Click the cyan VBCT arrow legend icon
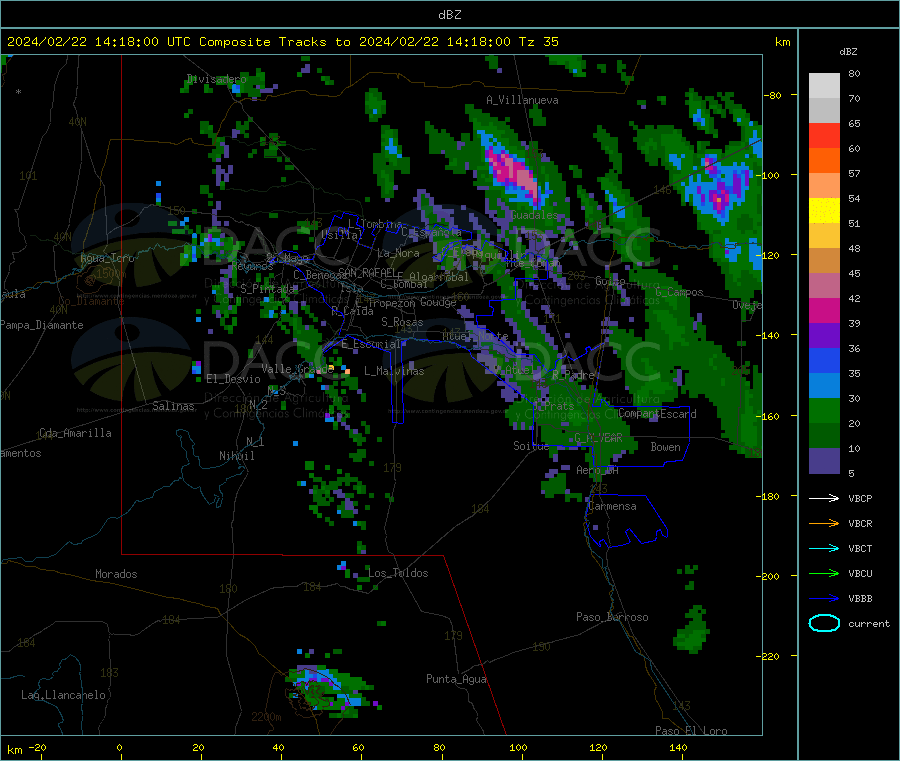This screenshot has height=761, width=900. tap(824, 548)
